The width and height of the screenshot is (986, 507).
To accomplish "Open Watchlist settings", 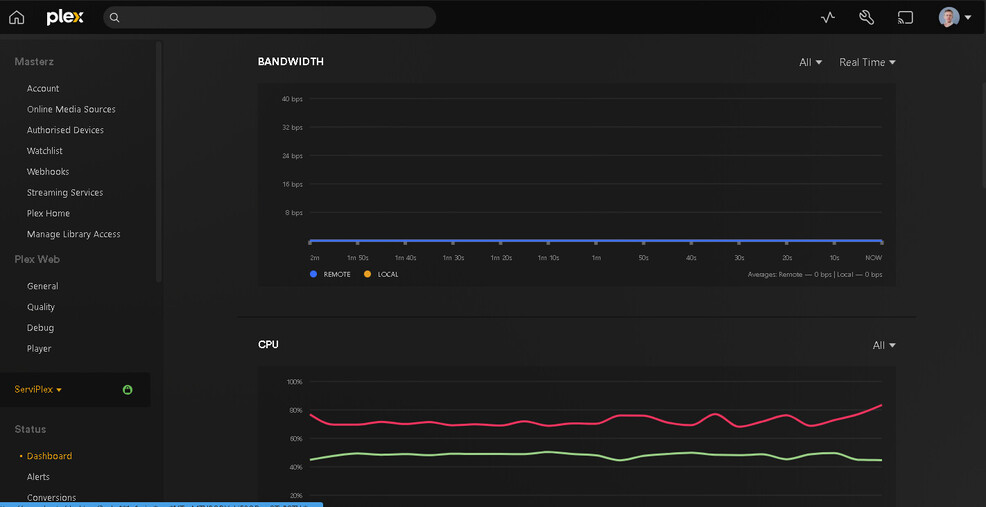I will (45, 151).
